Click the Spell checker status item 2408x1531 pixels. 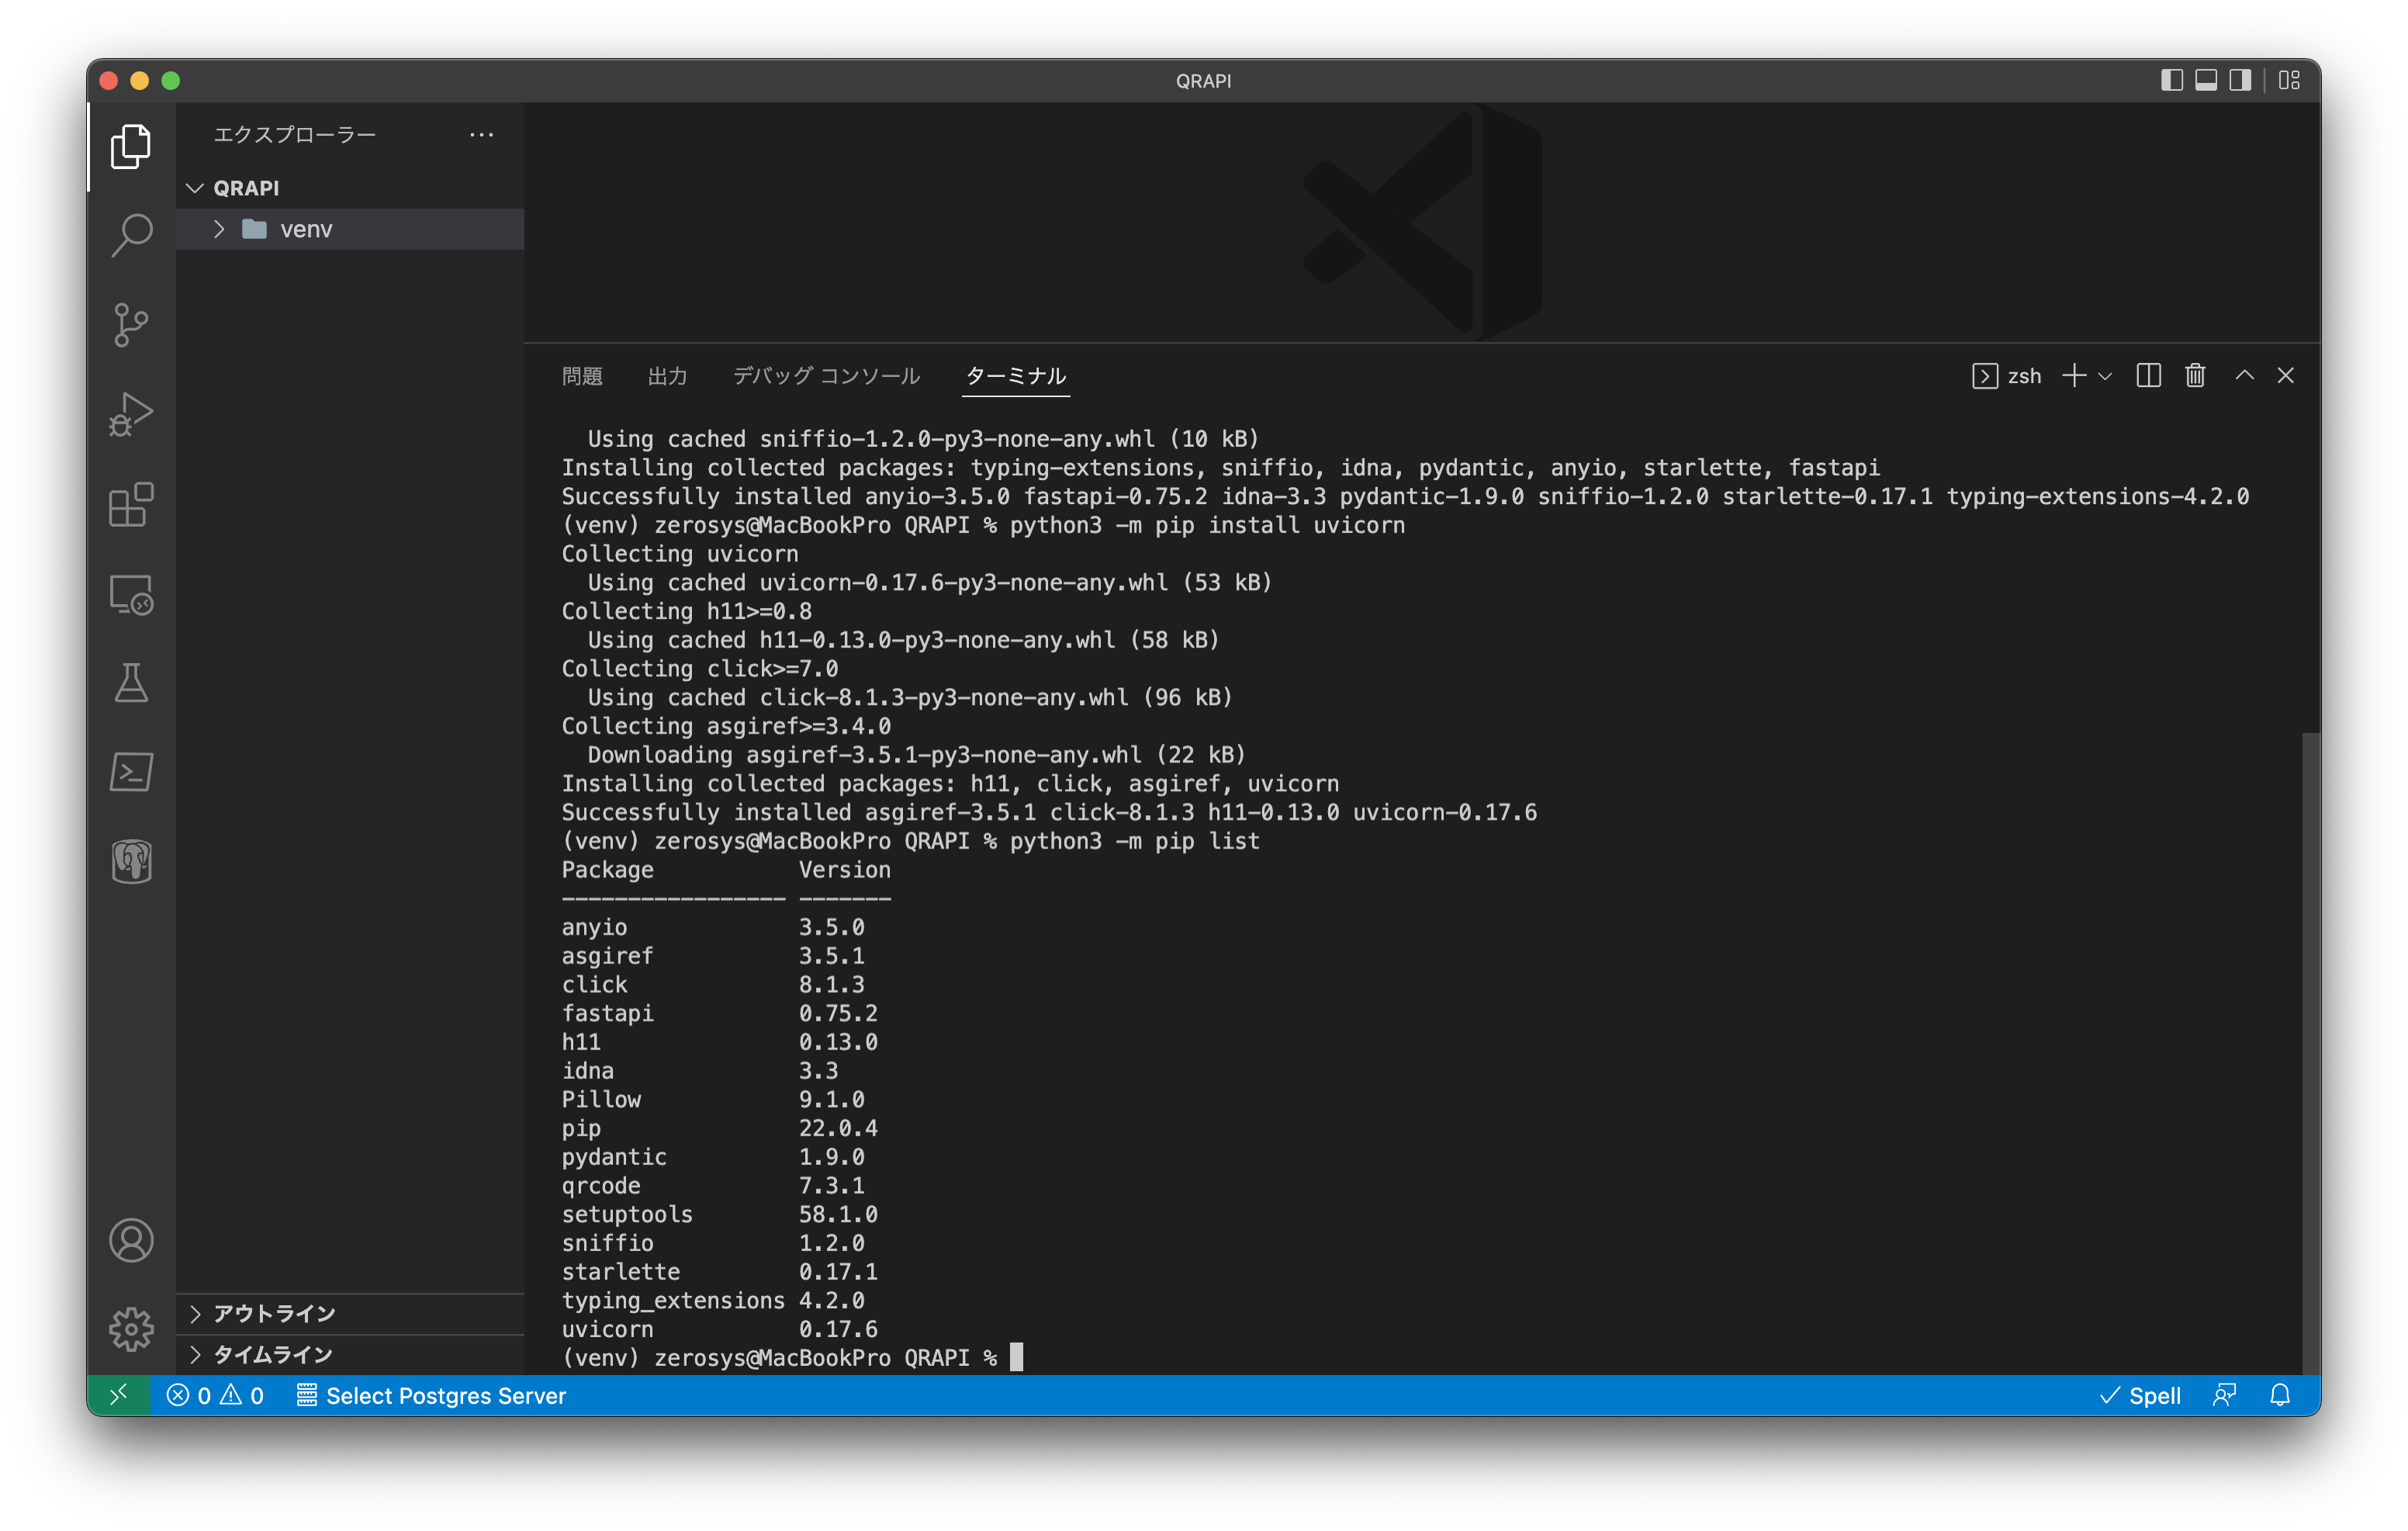pyautogui.click(x=2140, y=1395)
